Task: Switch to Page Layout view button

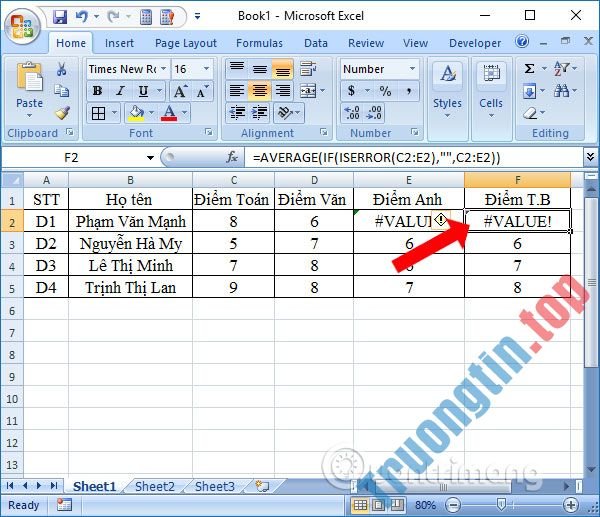Action: click(x=378, y=506)
